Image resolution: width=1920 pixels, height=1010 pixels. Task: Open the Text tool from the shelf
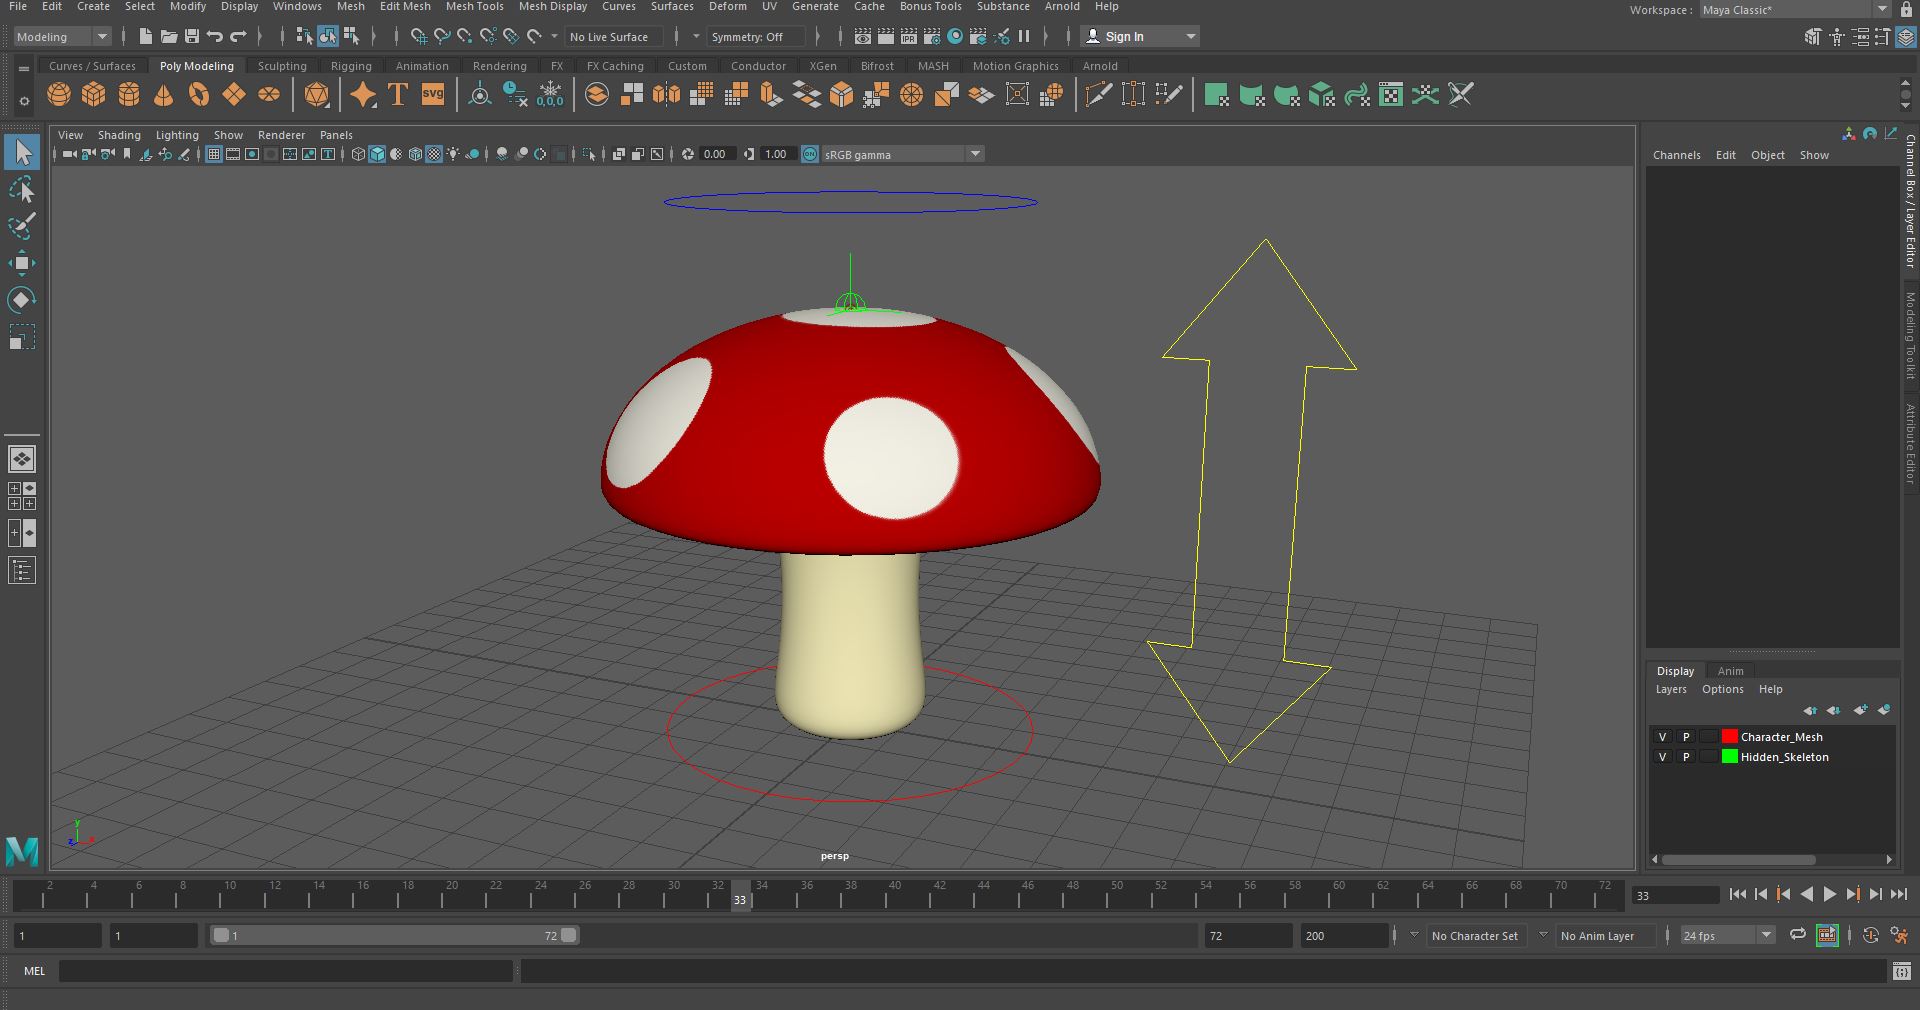396,95
